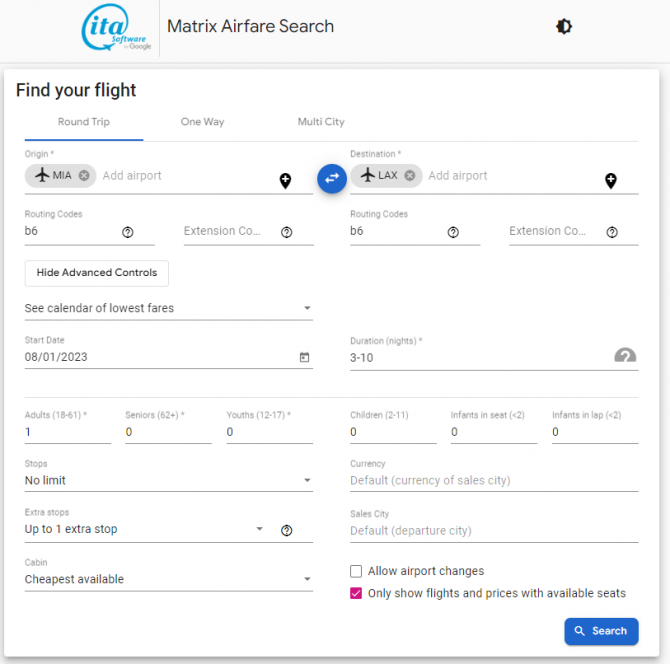Open nearby airports pin for Destination
The image size is (670, 664).
tap(611, 181)
